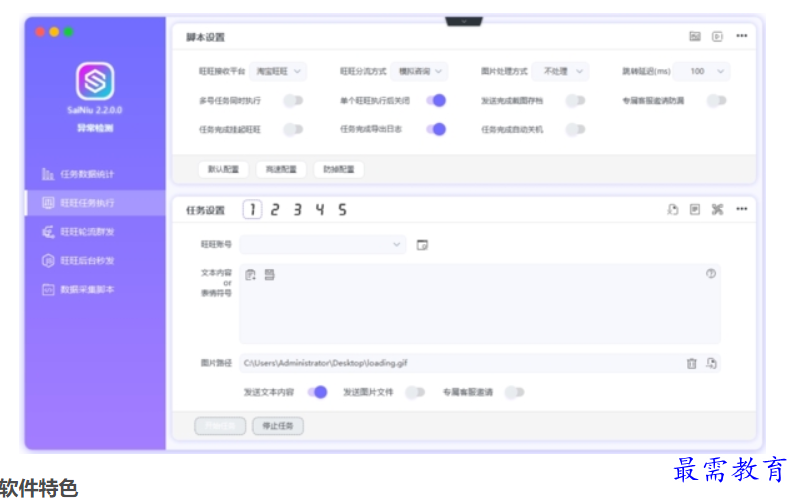Enable 发送图片文件 switch
This screenshot has height=501, width=795.
415,392
